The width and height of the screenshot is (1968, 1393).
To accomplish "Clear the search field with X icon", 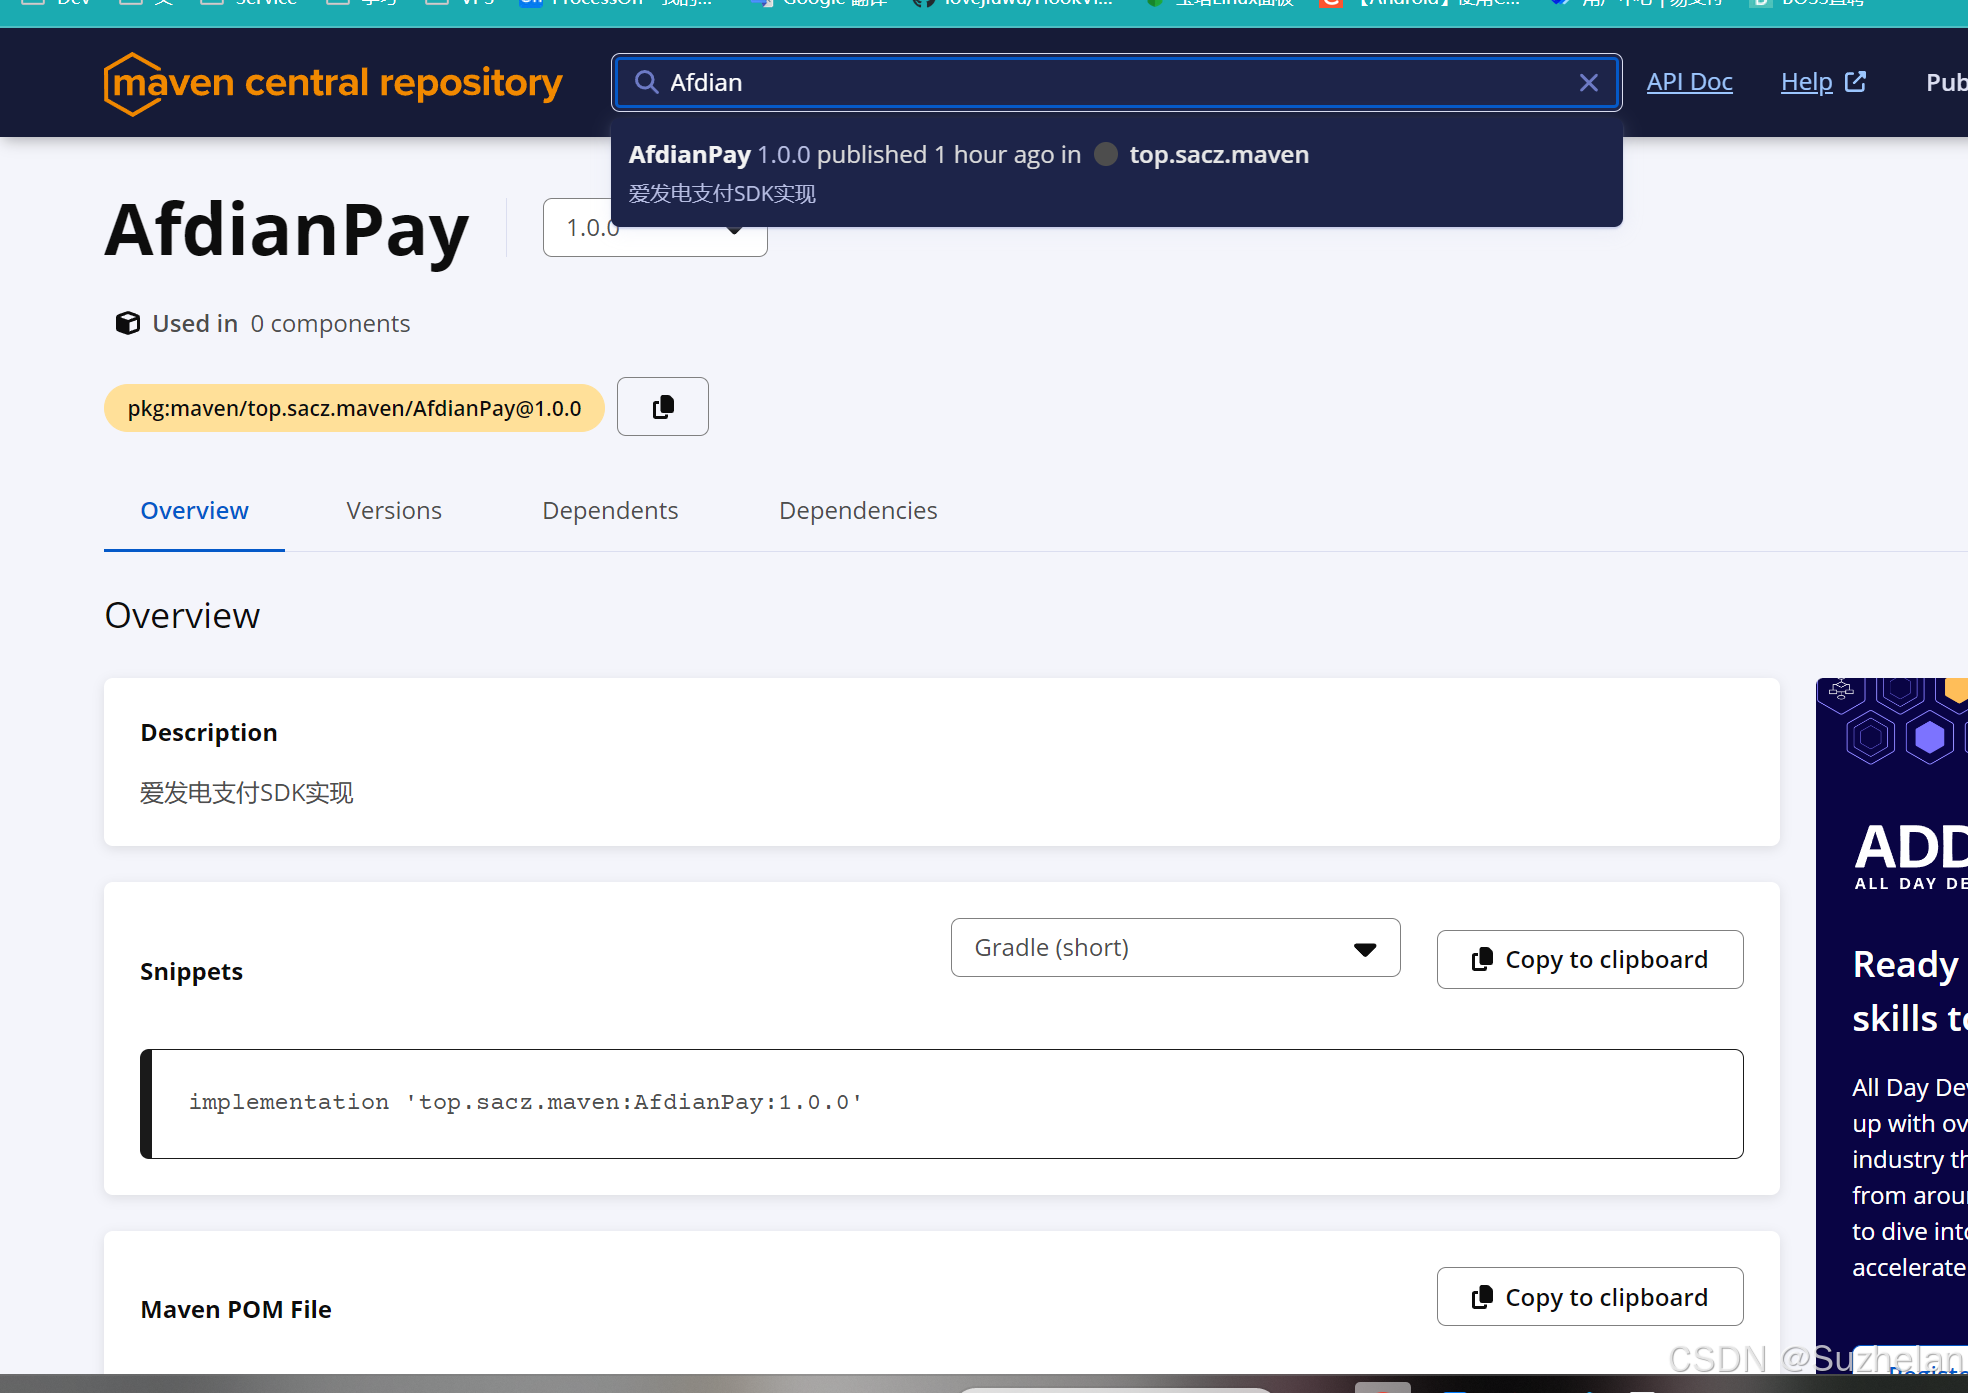I will click(x=1588, y=83).
